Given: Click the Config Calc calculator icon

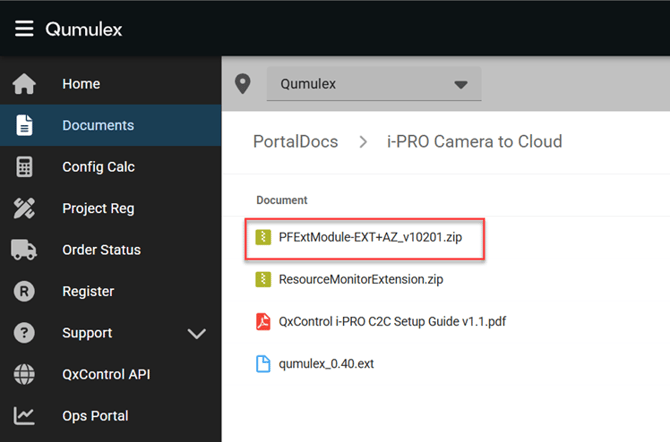Looking at the screenshot, I should pos(24,167).
